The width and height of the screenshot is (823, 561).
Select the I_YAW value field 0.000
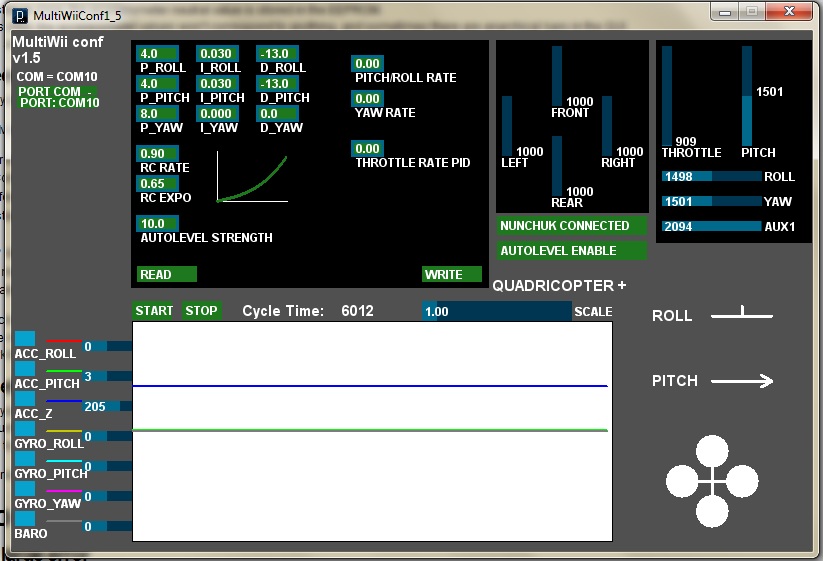218,113
